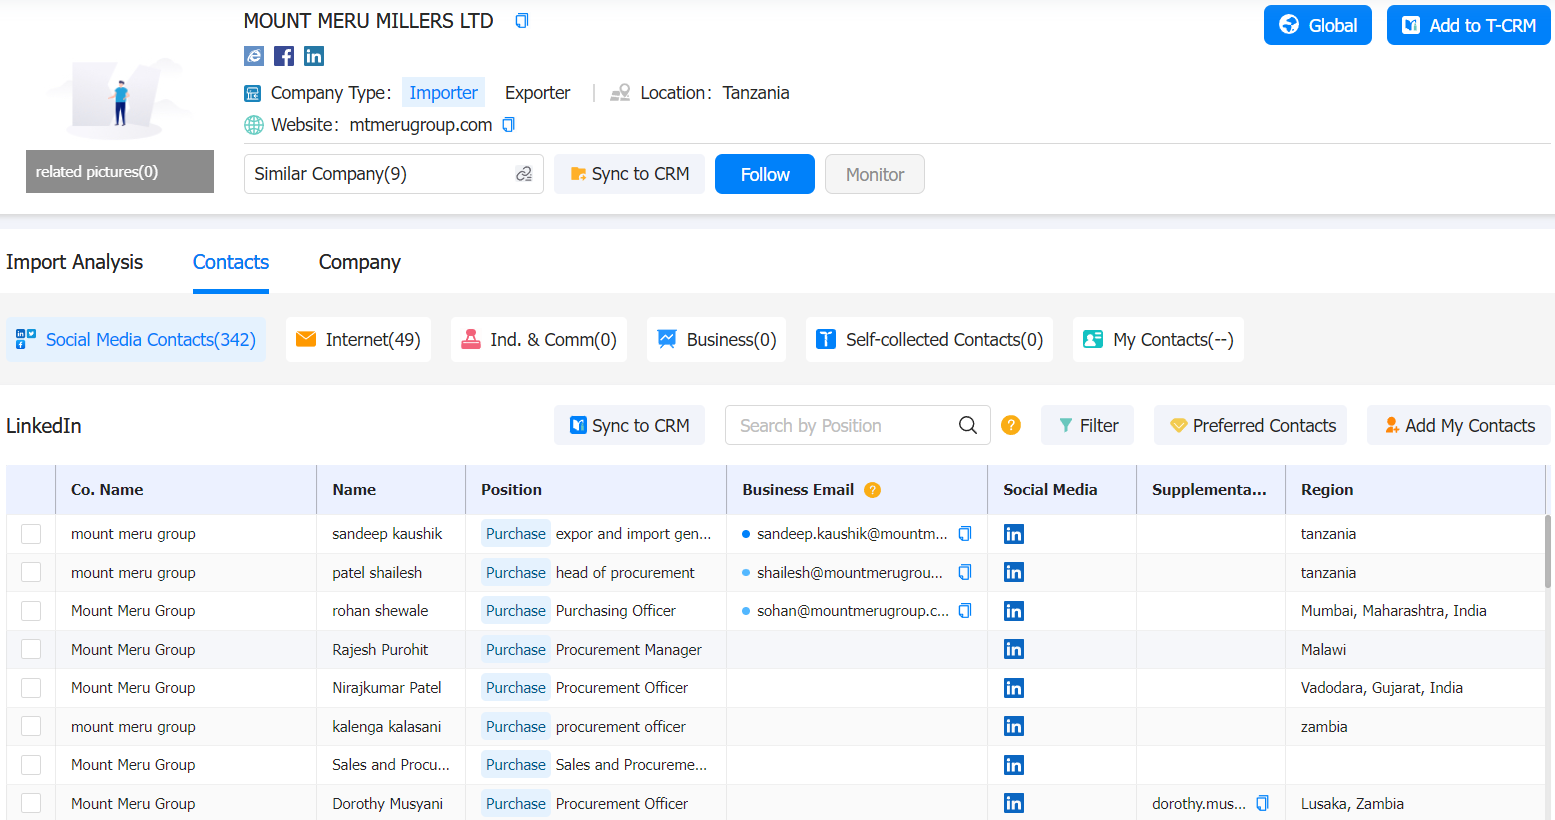Show Ind. & Comm(0) contacts

pyautogui.click(x=539, y=340)
